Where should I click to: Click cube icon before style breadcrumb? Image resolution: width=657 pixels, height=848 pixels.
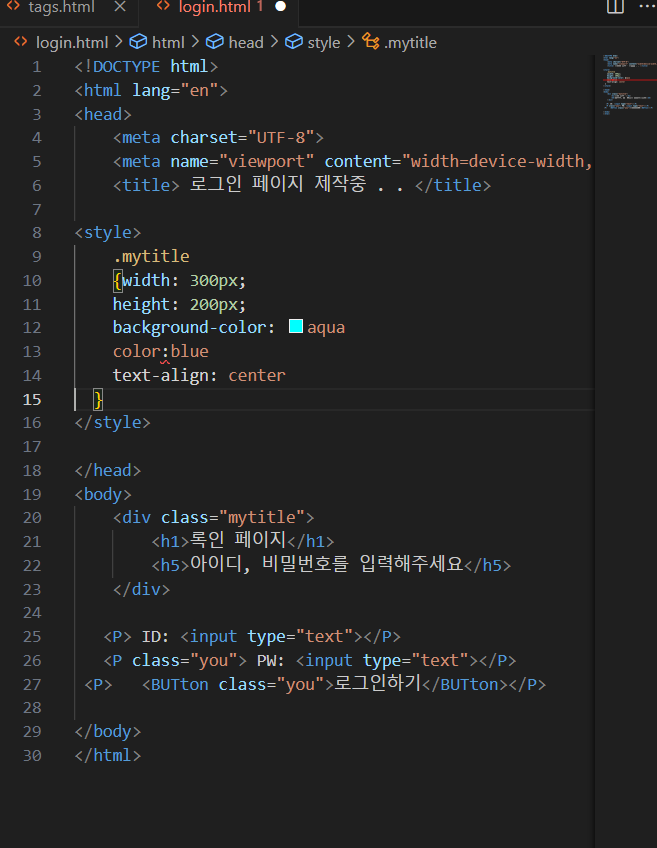coord(294,42)
